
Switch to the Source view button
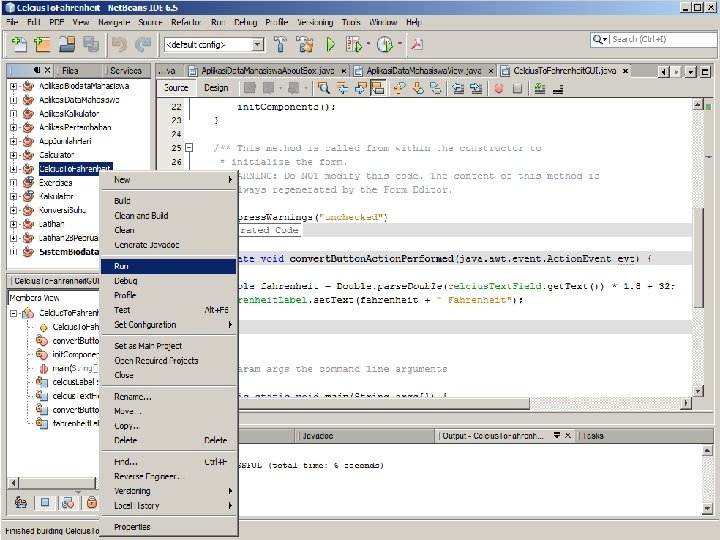coord(176,88)
